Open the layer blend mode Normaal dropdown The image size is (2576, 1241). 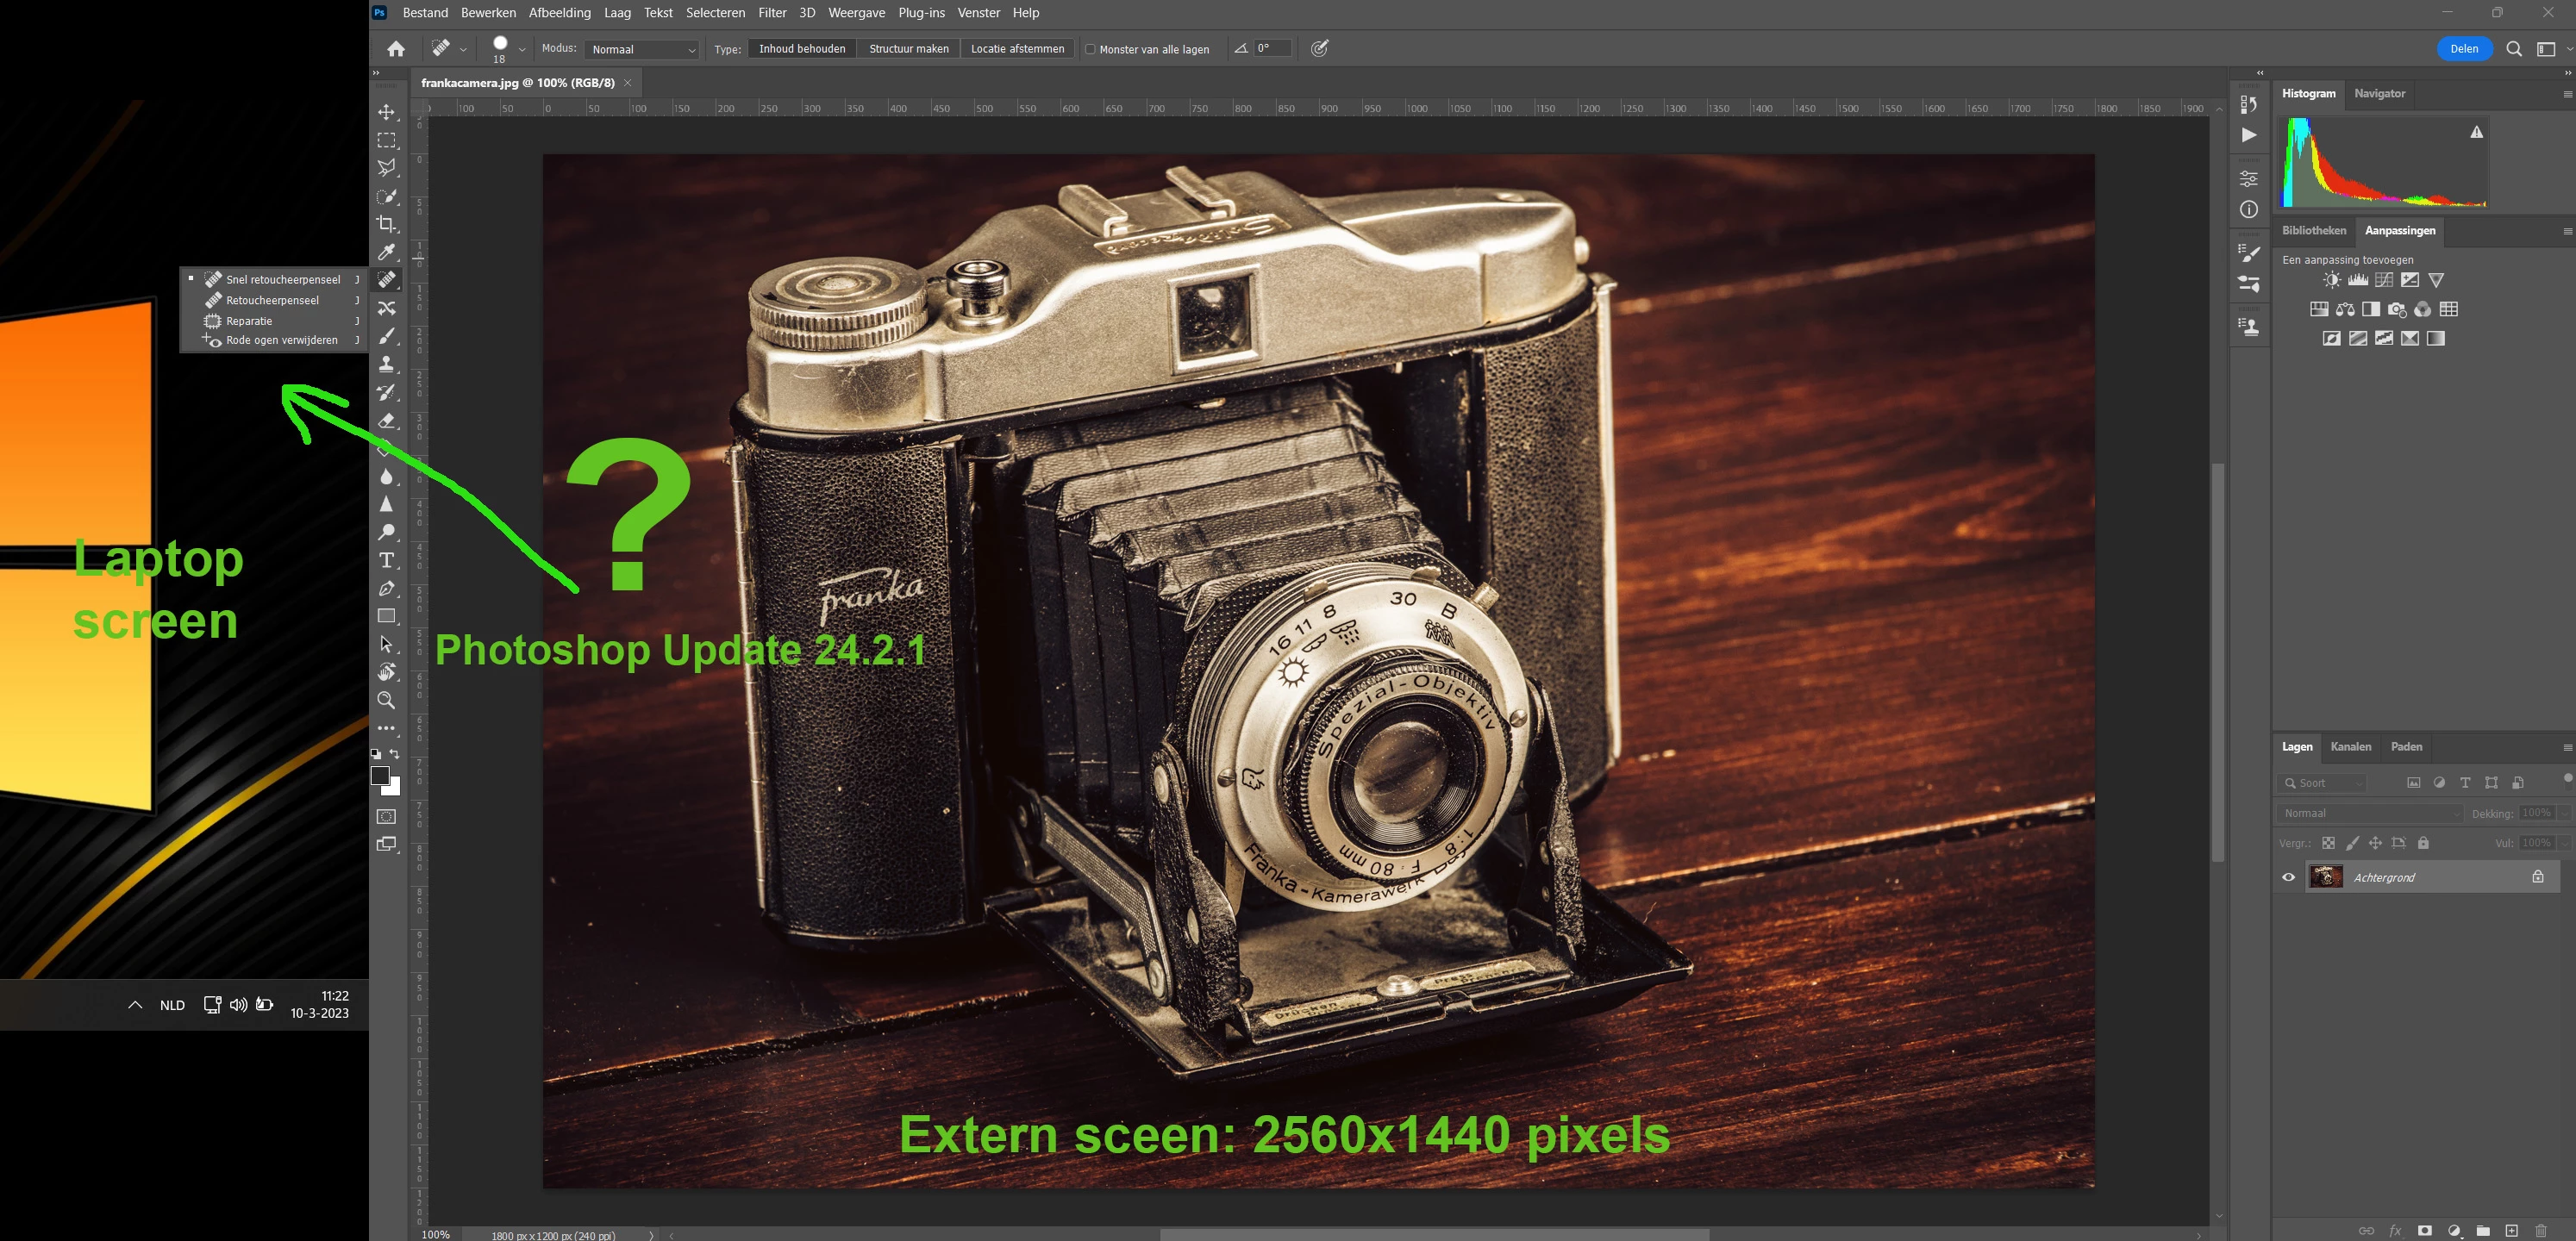click(x=2369, y=813)
